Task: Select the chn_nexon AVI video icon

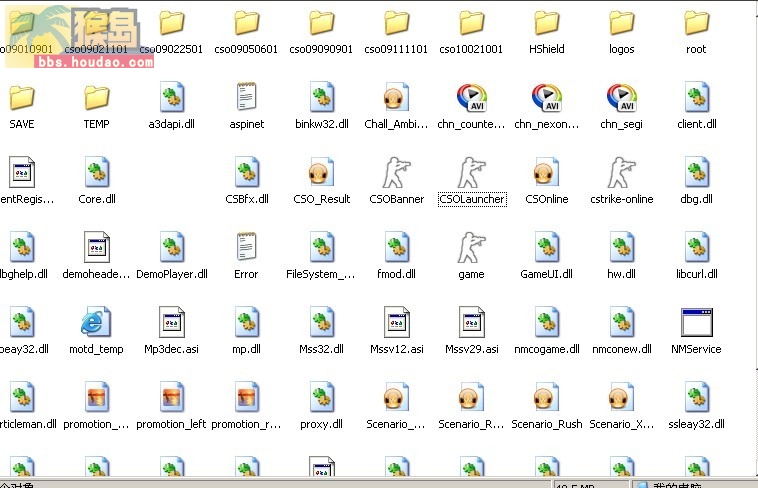Action: click(546, 98)
